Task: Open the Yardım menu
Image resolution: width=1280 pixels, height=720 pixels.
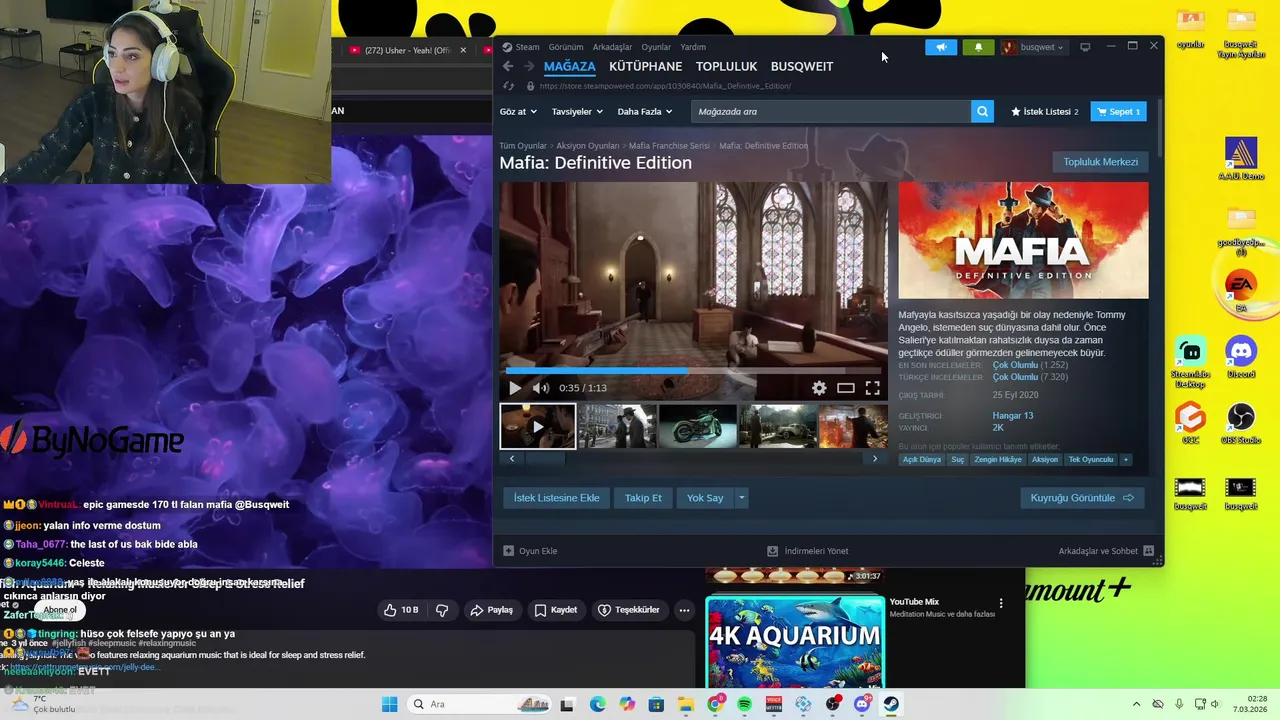Action: (693, 47)
